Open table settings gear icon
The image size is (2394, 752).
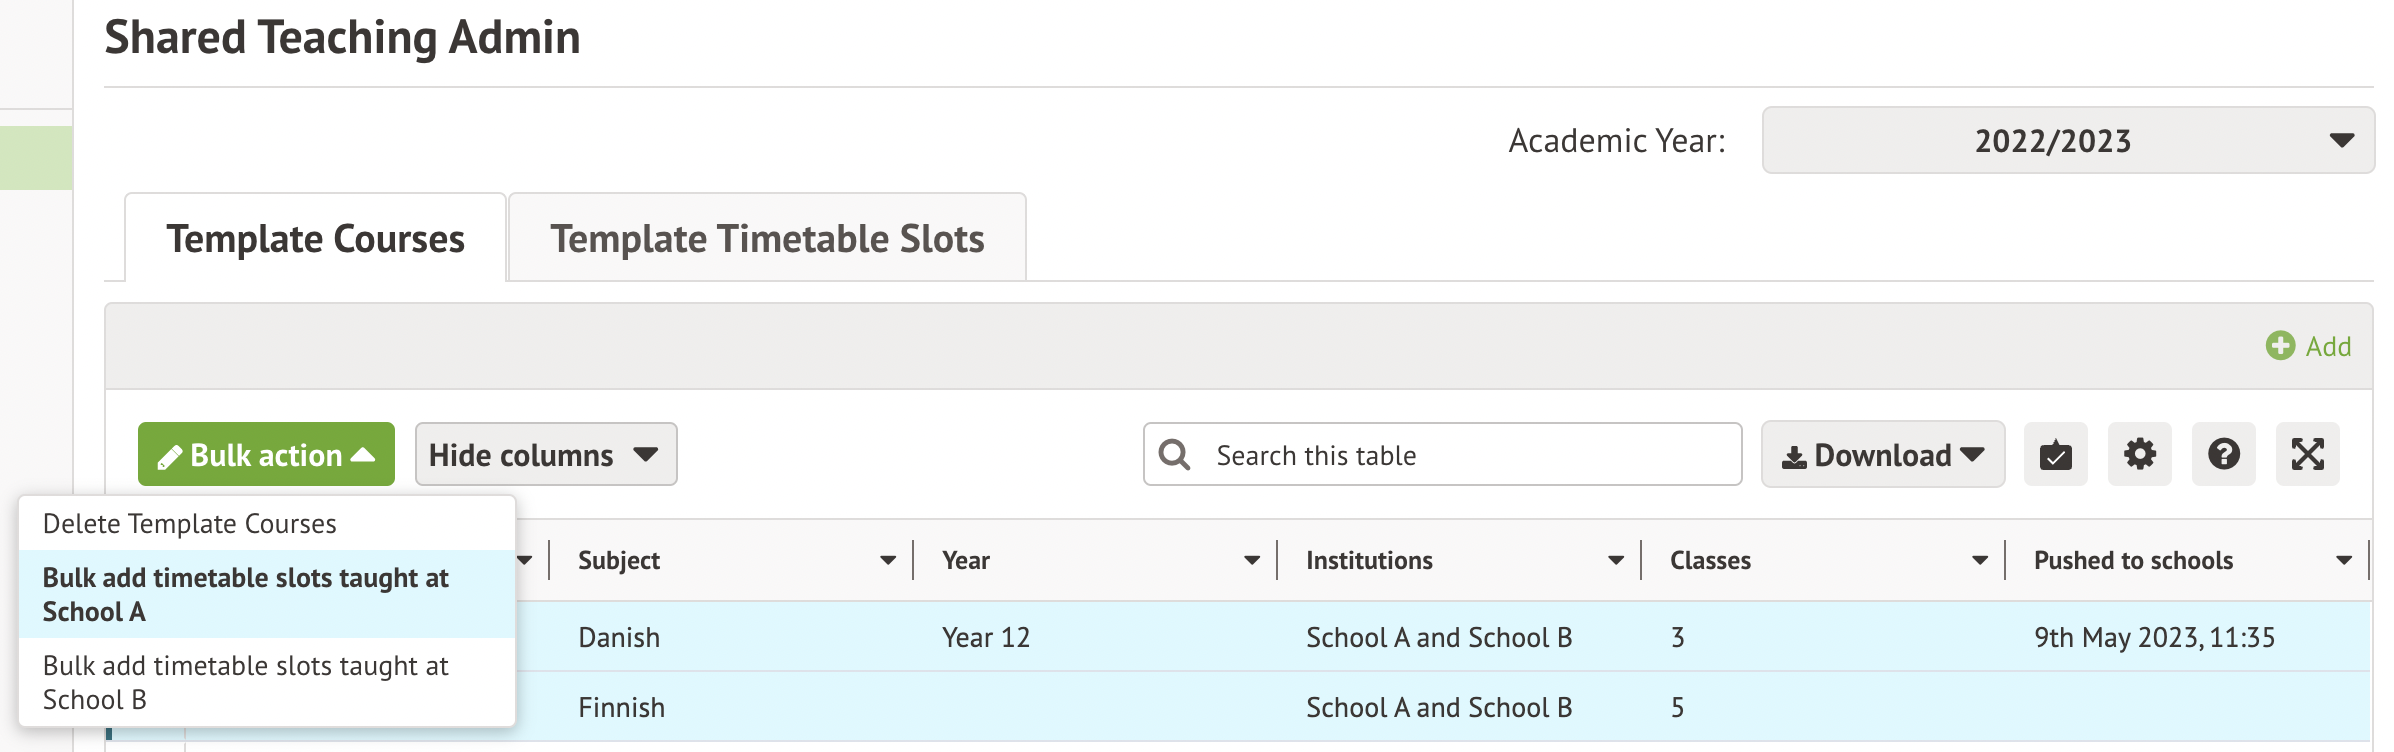2139,455
